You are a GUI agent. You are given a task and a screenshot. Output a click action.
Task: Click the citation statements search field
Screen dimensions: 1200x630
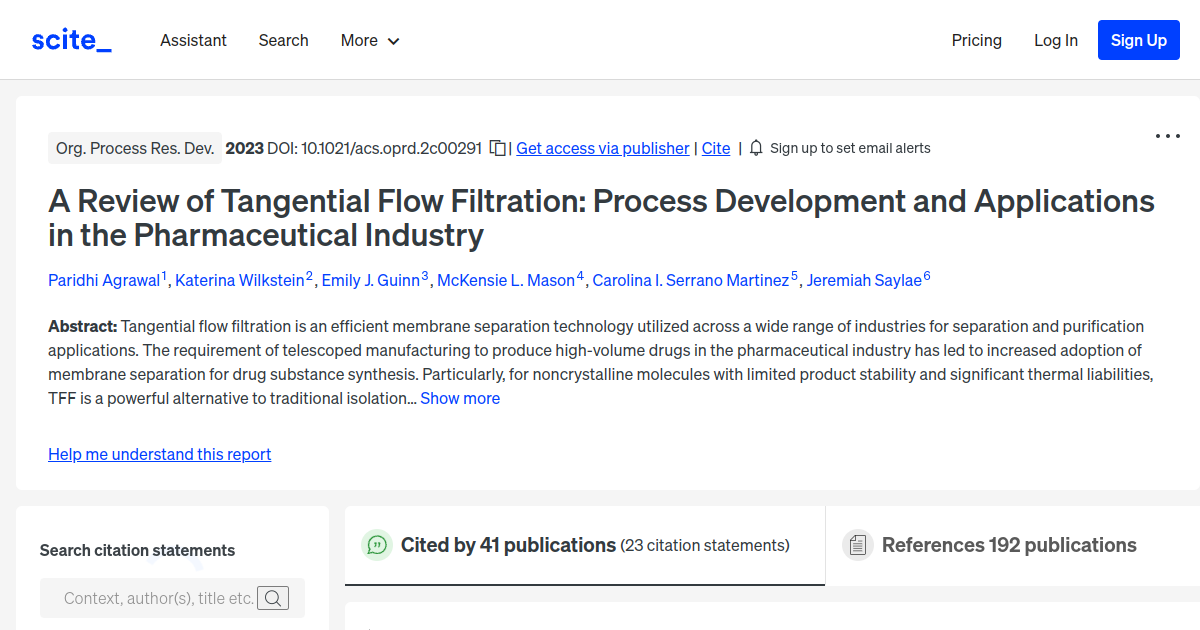pyautogui.click(x=160, y=598)
